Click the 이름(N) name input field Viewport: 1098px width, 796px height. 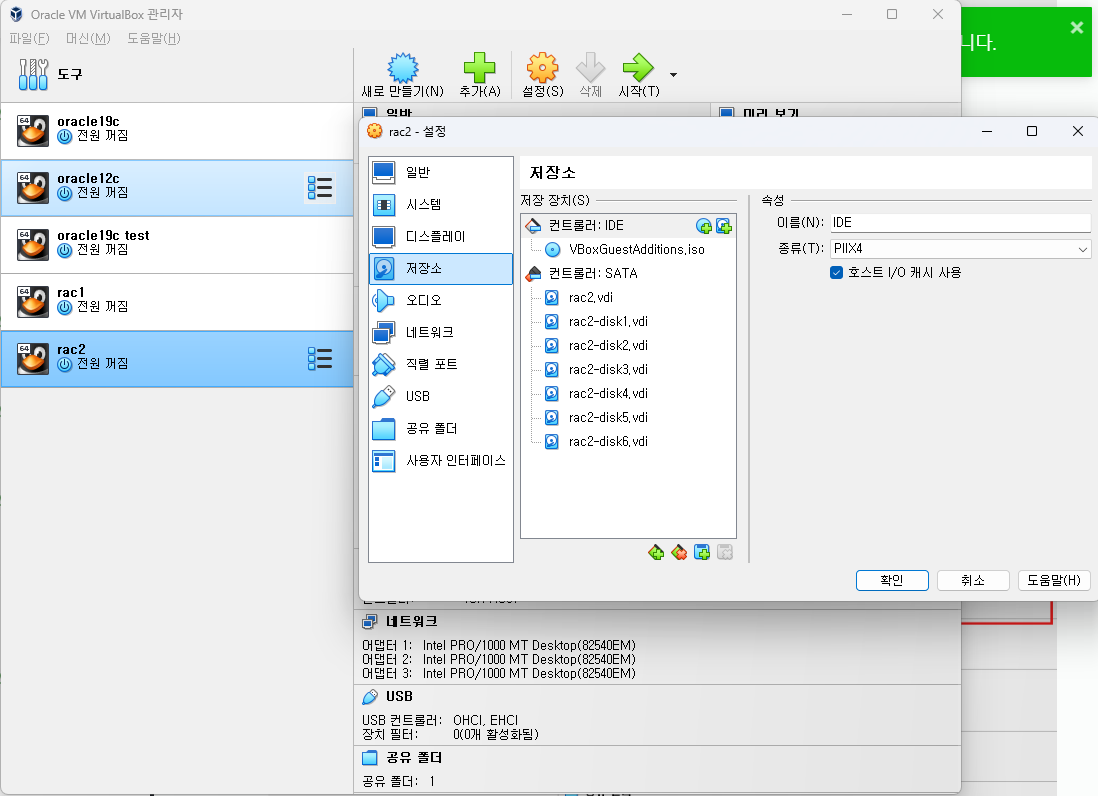point(960,223)
